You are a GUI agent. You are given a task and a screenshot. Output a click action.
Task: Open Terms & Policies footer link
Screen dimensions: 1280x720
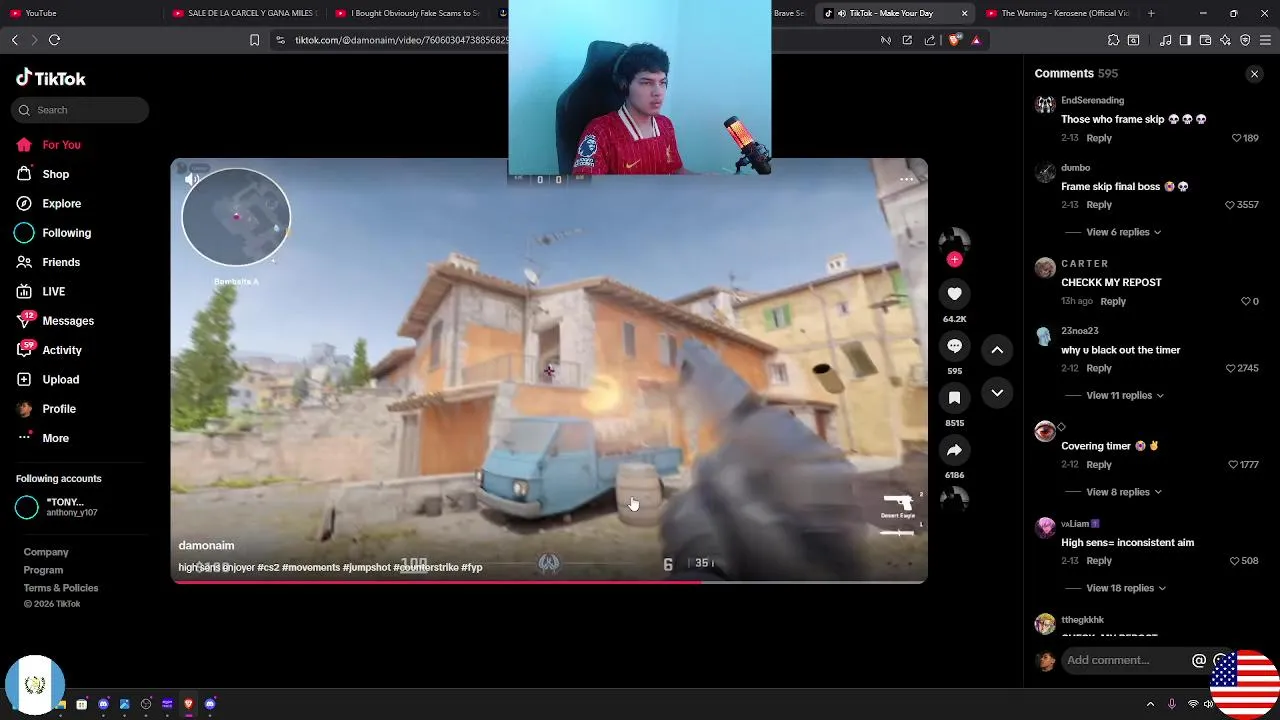(61, 588)
